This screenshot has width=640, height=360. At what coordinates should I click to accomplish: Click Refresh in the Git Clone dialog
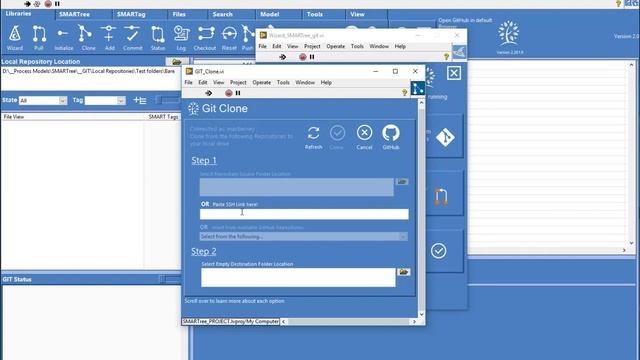tap(313, 138)
